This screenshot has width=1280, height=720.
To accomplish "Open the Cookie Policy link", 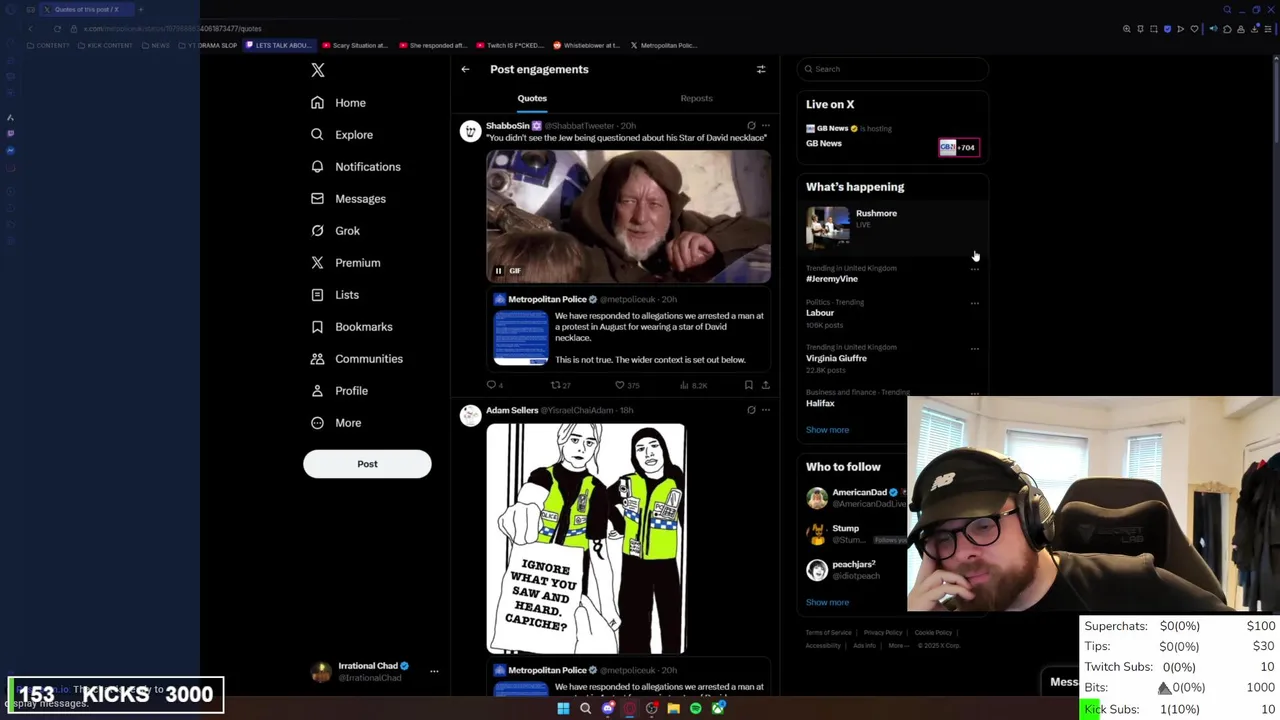I will 933,633.
